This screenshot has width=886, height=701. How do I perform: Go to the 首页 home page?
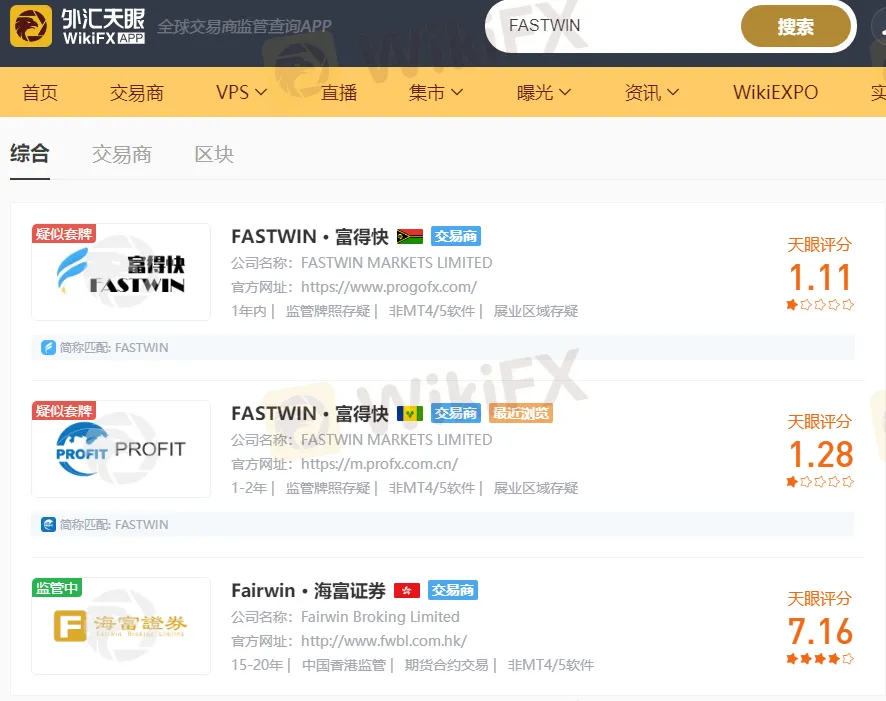coord(40,92)
